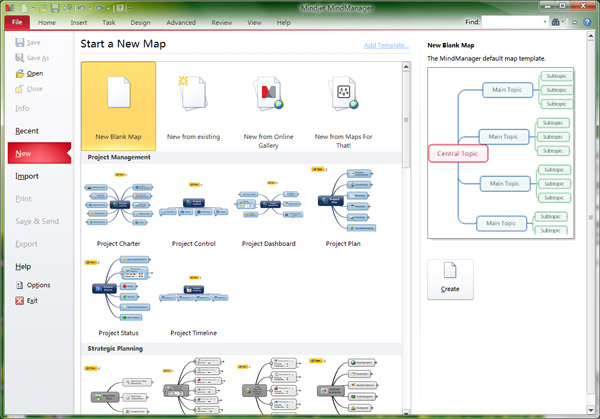Select Help in the backstage sidebar
This screenshot has height=419, width=600.
(x=23, y=266)
